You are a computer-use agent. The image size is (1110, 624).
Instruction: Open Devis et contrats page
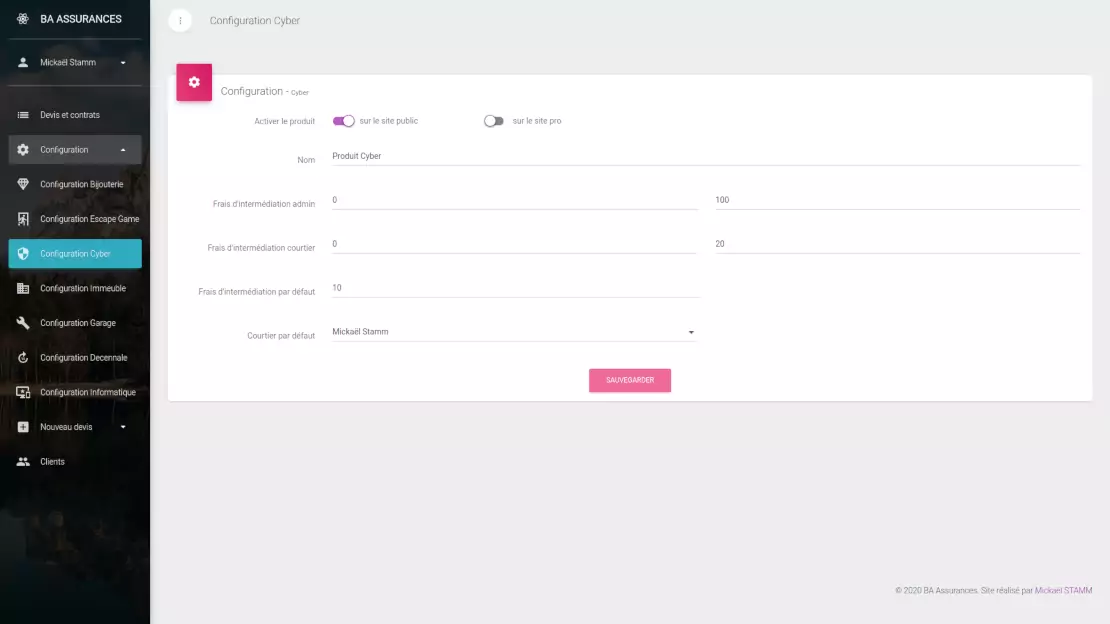[70, 115]
